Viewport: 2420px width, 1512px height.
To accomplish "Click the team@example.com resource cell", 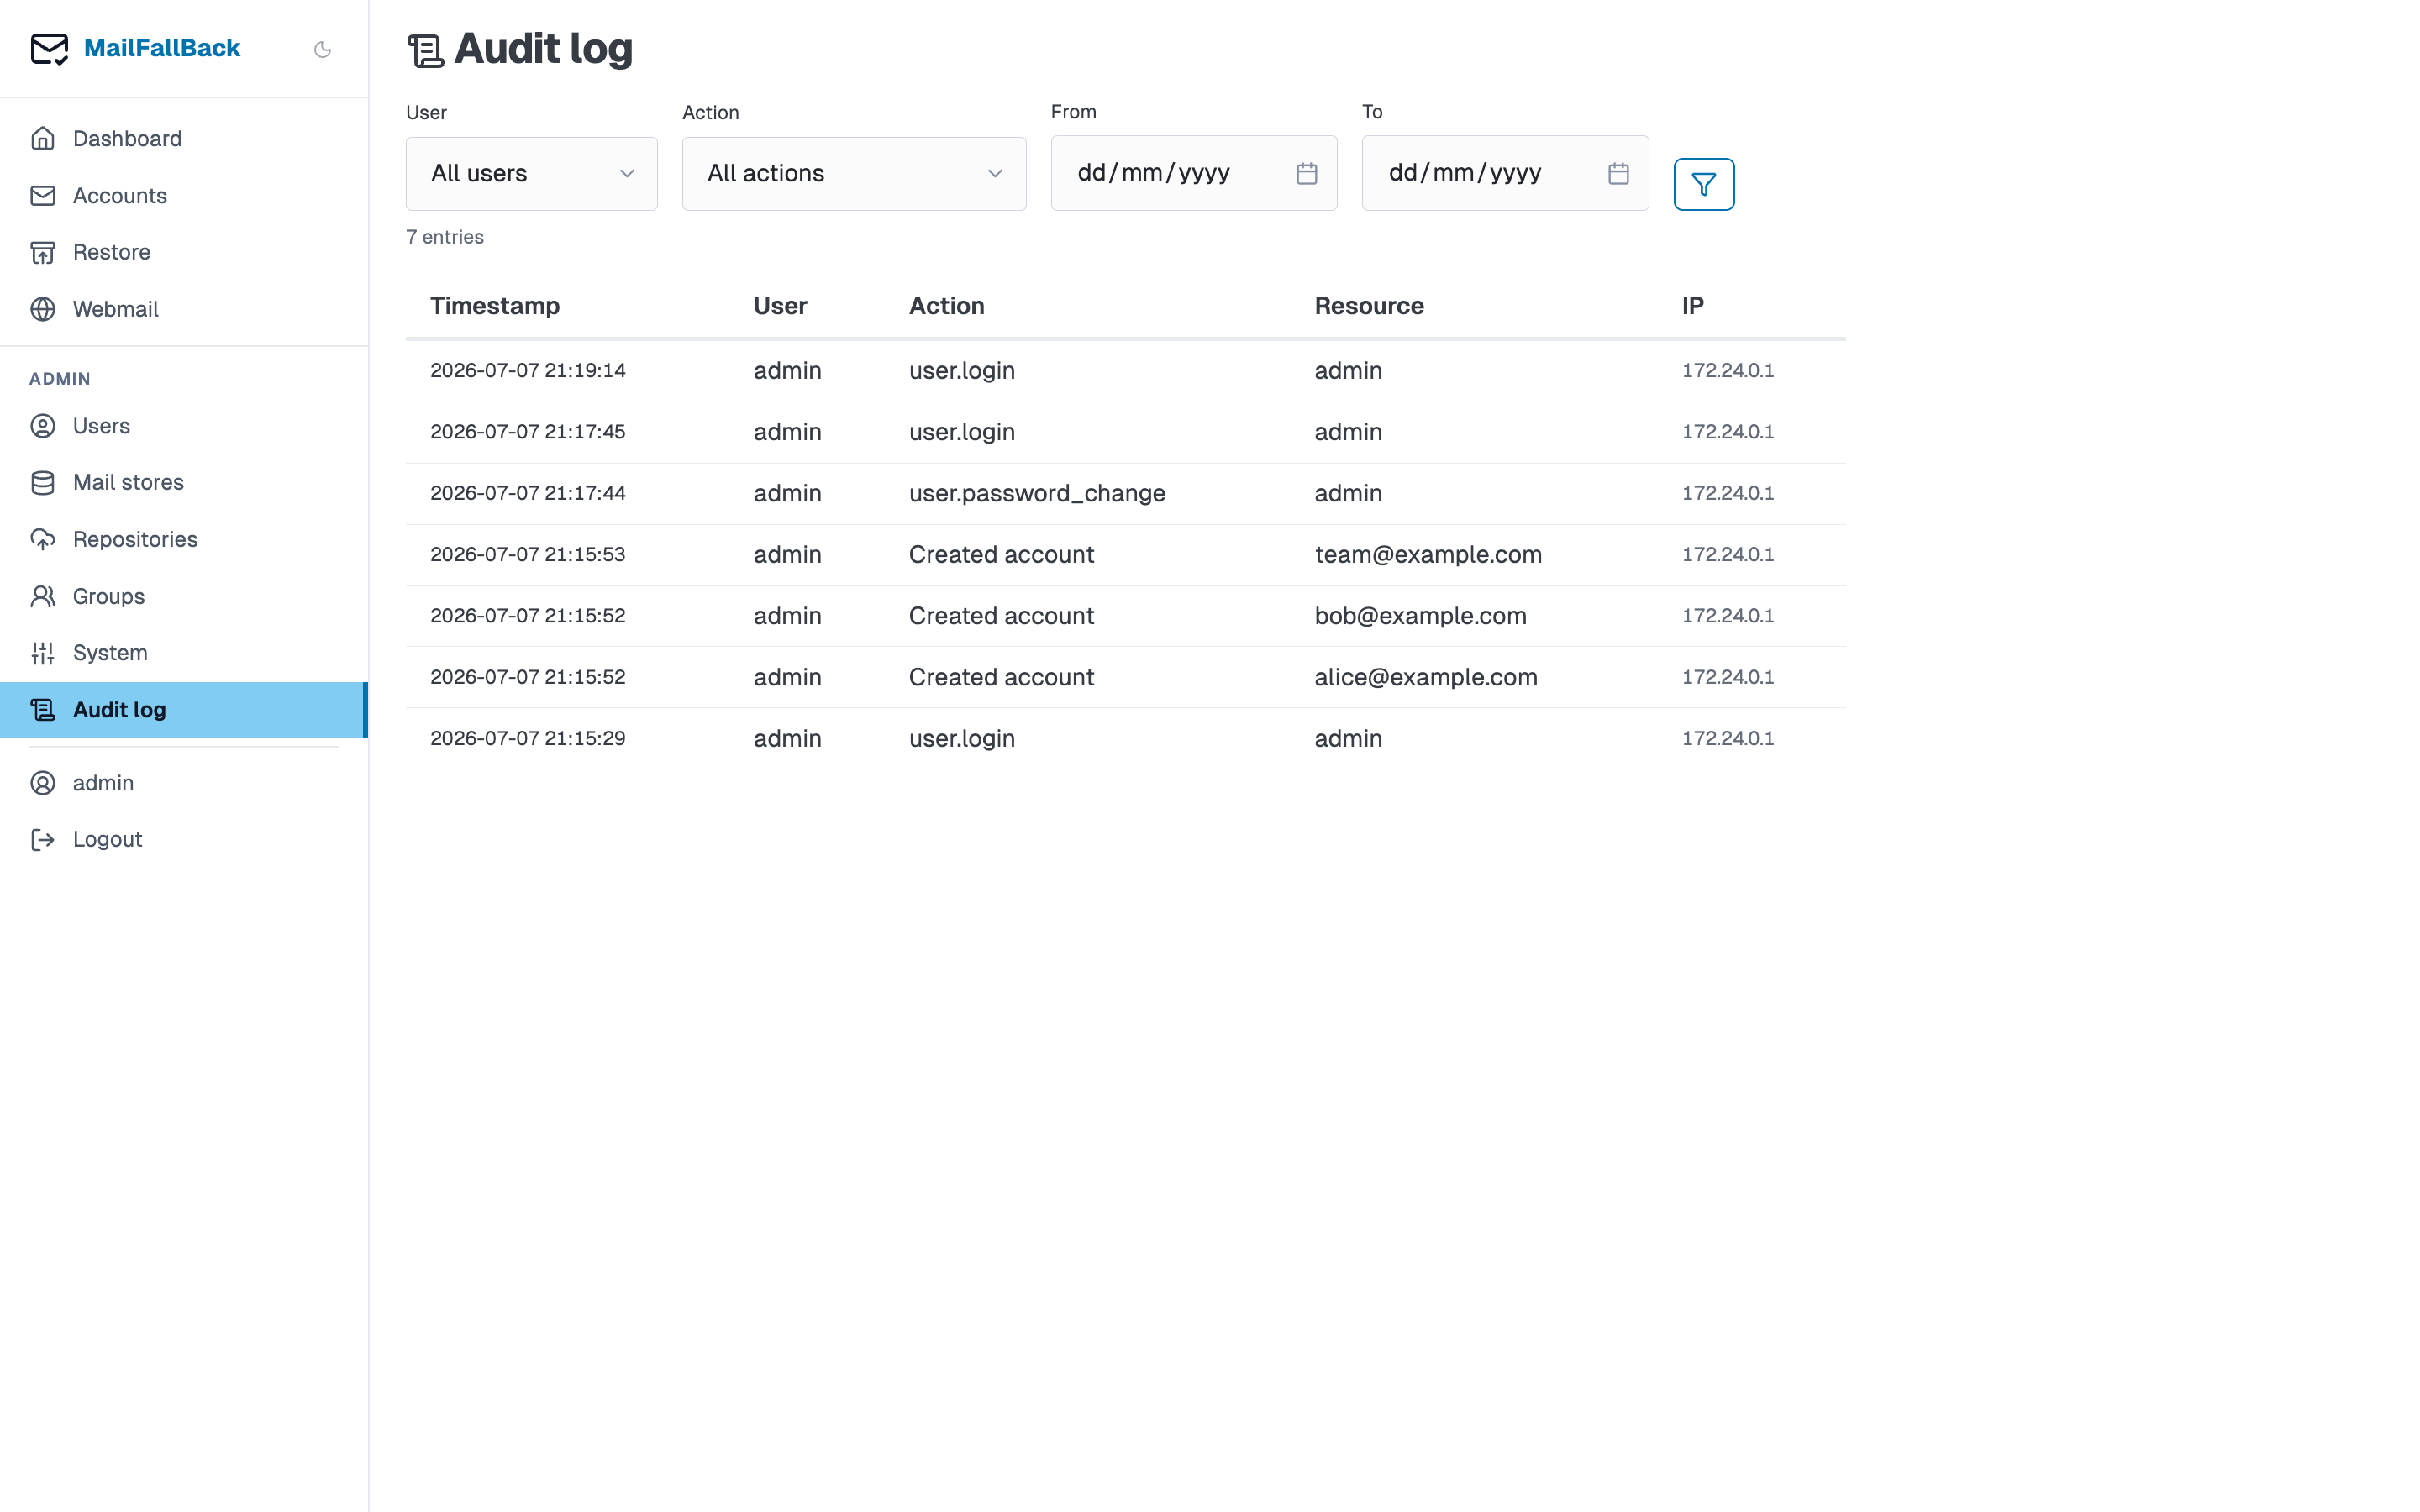I will click(x=1428, y=554).
